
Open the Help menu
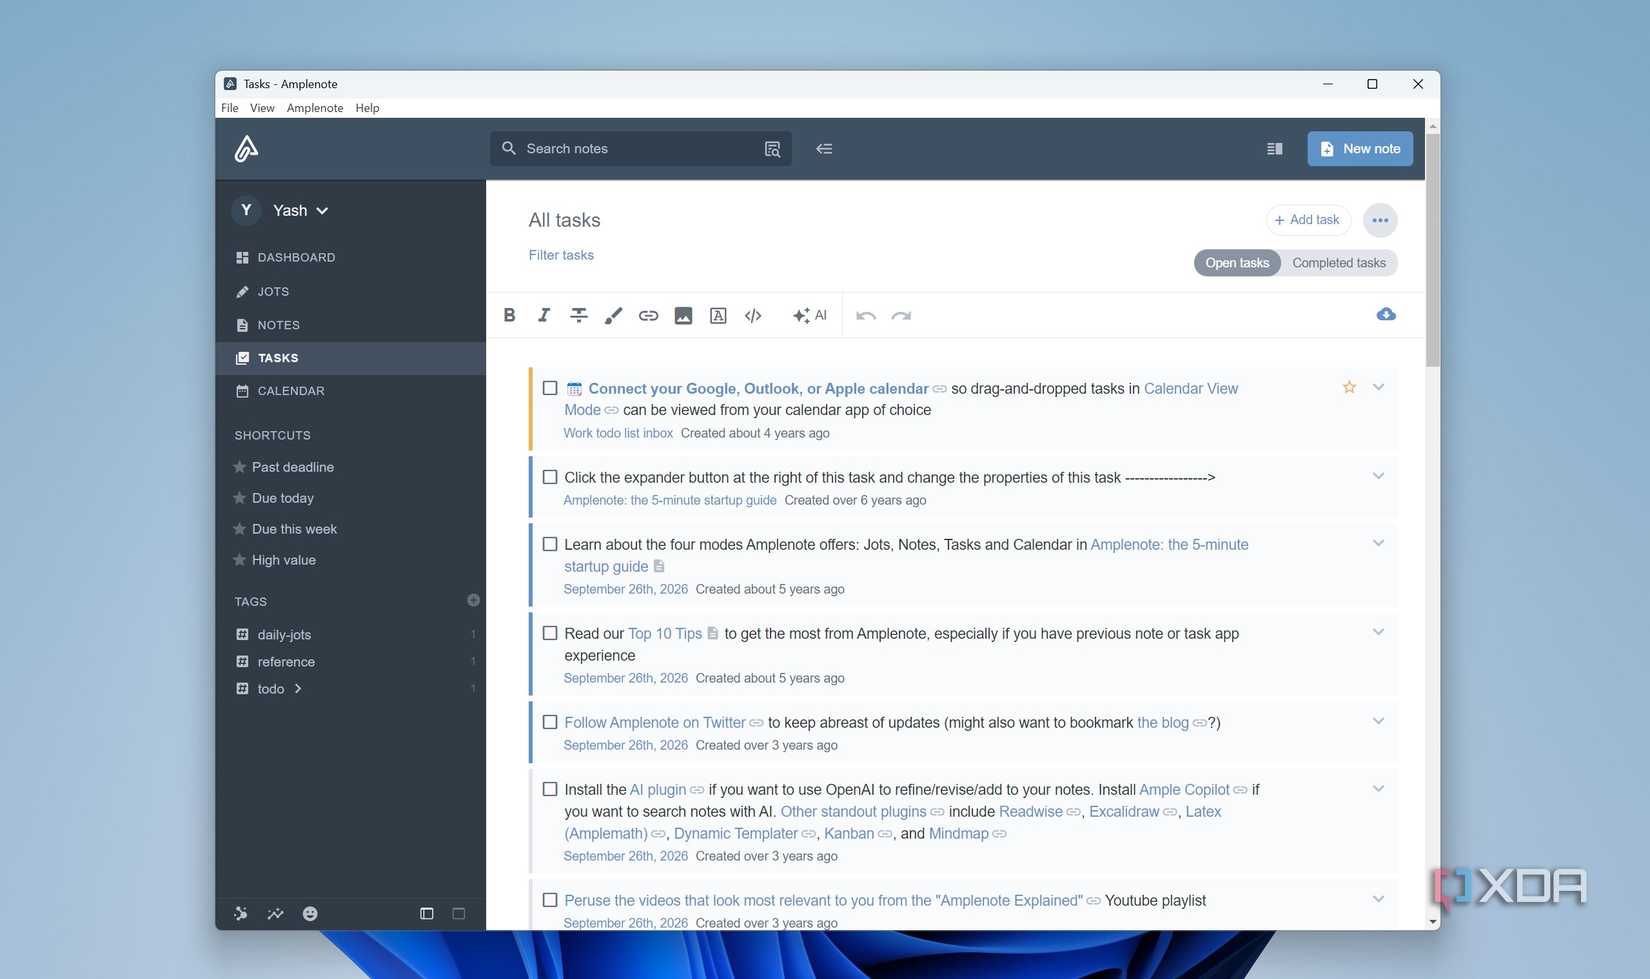click(367, 108)
